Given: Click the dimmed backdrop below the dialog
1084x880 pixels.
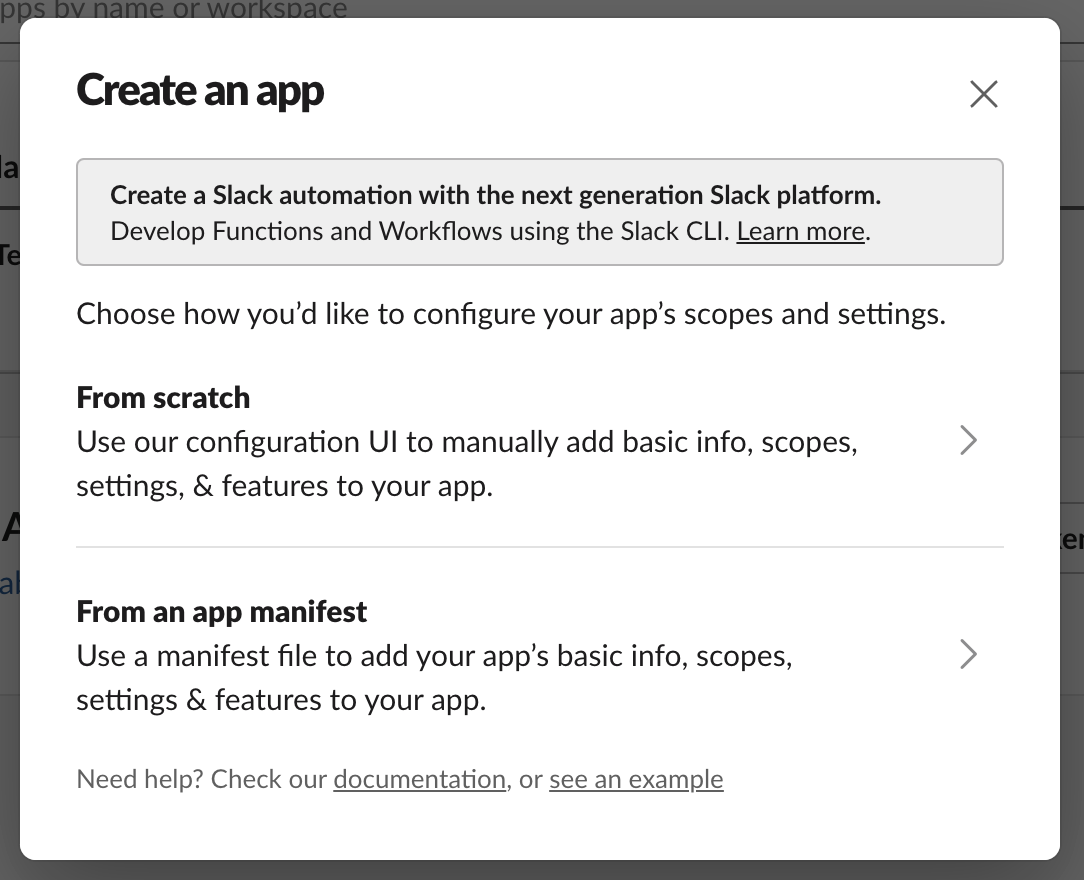Looking at the screenshot, I should click(540, 870).
